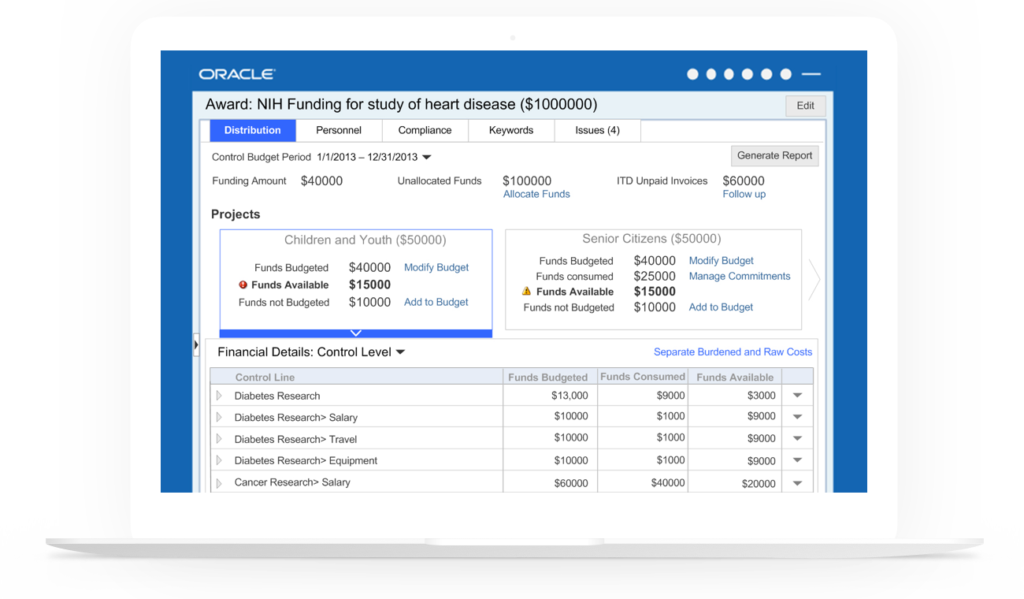The image size is (1024, 599).
Task: Open the Control Budget Period dropdown
Action: pyautogui.click(x=426, y=157)
